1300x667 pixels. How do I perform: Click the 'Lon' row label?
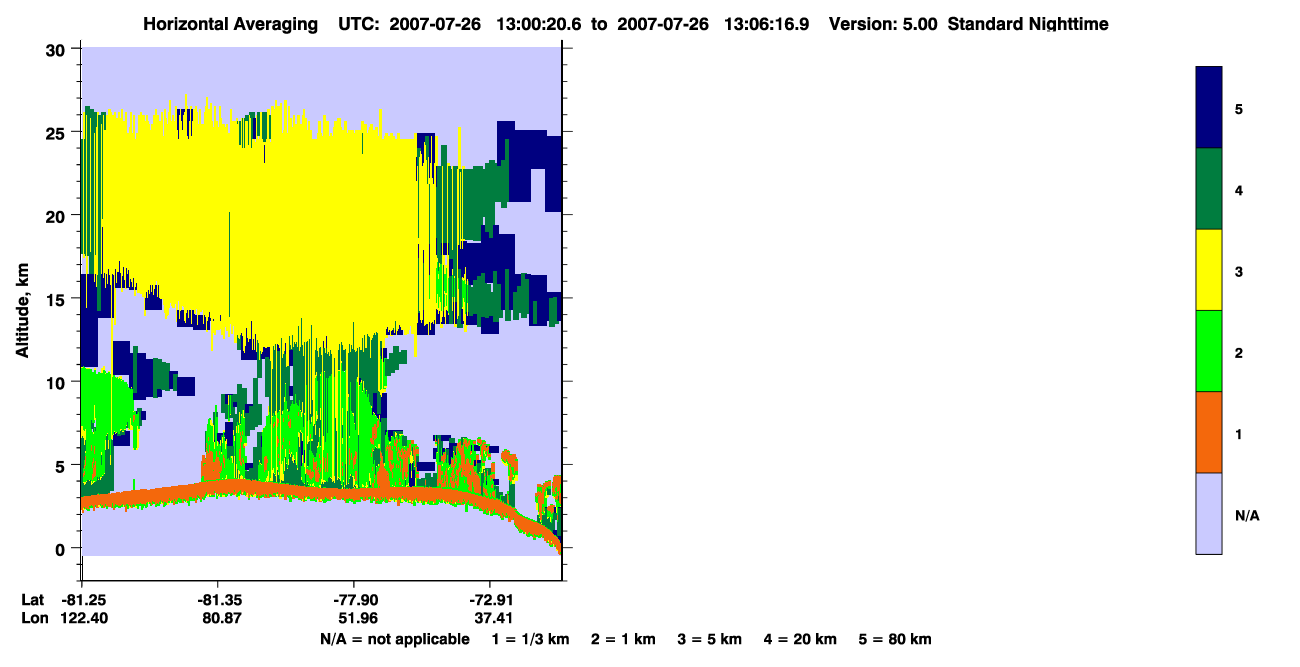pos(34,619)
